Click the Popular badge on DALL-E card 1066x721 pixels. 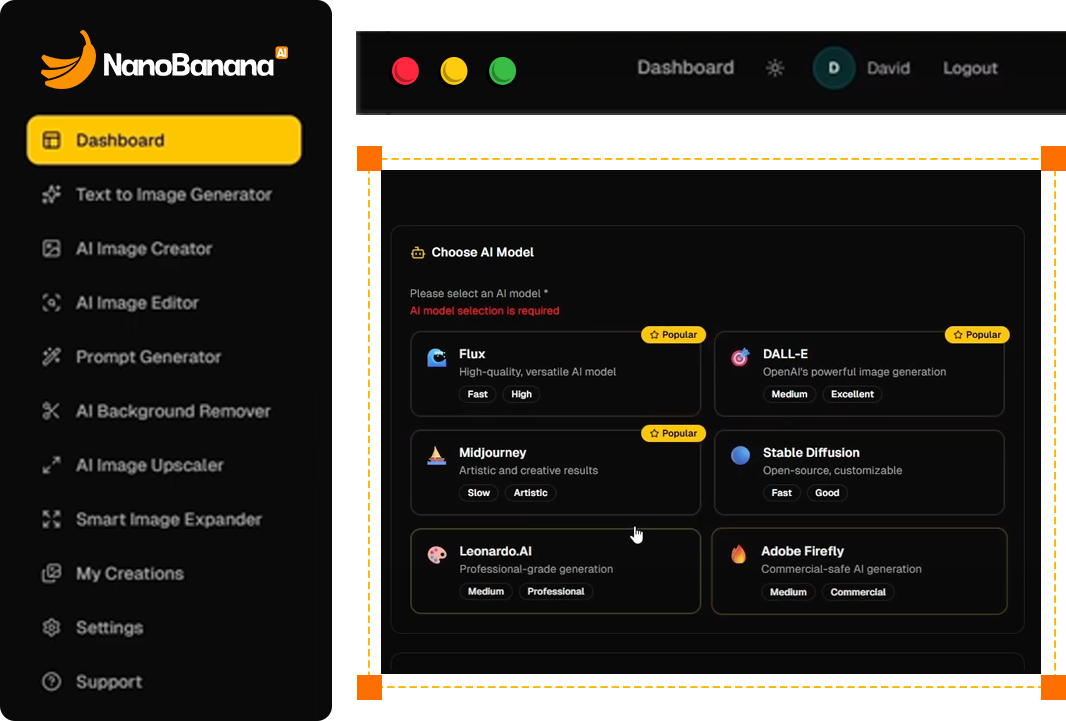pos(977,334)
